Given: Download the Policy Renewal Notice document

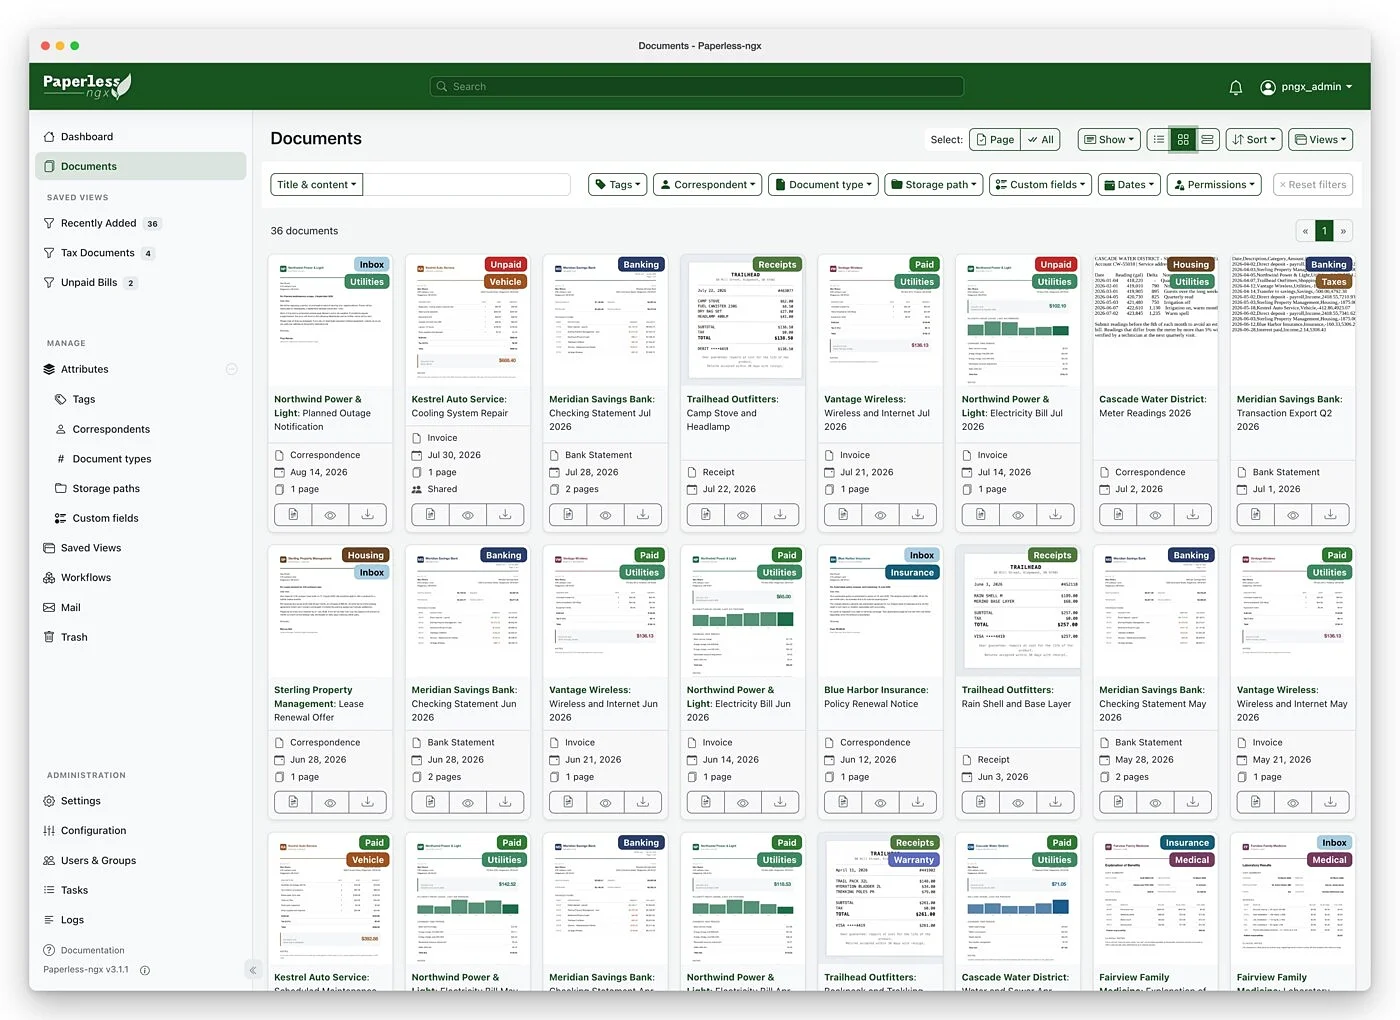Looking at the screenshot, I should (917, 802).
